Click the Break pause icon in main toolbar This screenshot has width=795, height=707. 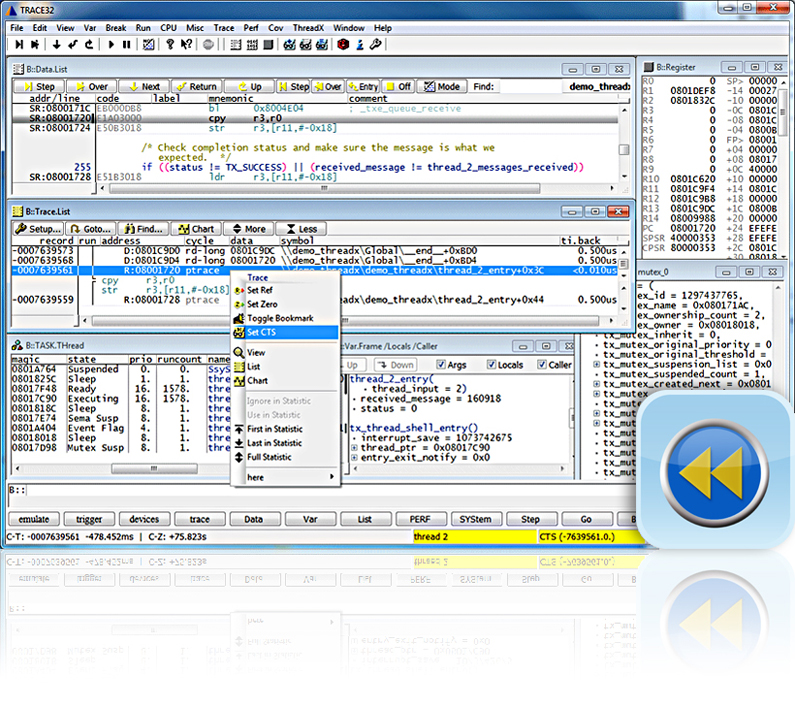tap(127, 45)
